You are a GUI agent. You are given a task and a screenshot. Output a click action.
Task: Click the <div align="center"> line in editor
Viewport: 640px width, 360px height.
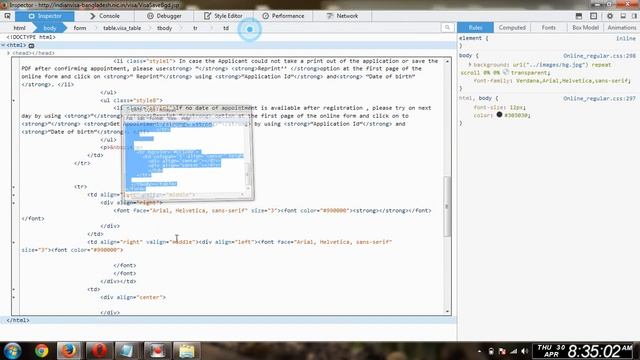point(133,297)
